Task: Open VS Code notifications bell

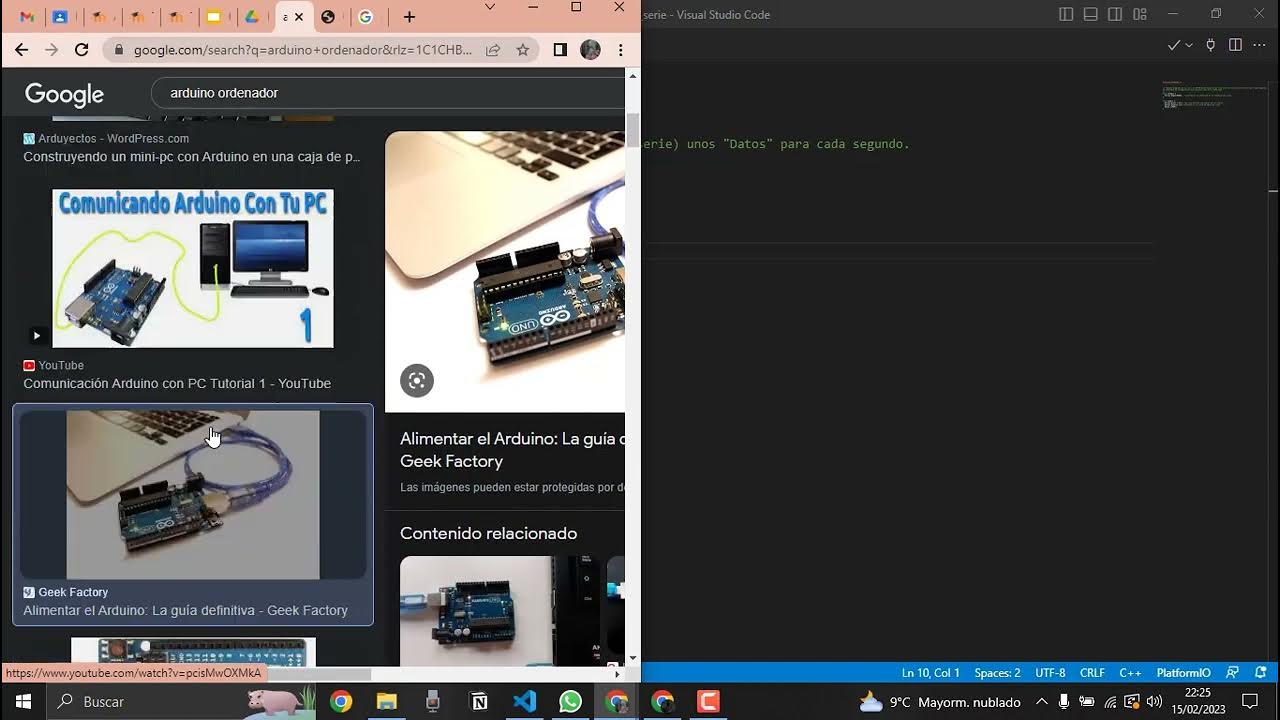Action: (x=1261, y=673)
